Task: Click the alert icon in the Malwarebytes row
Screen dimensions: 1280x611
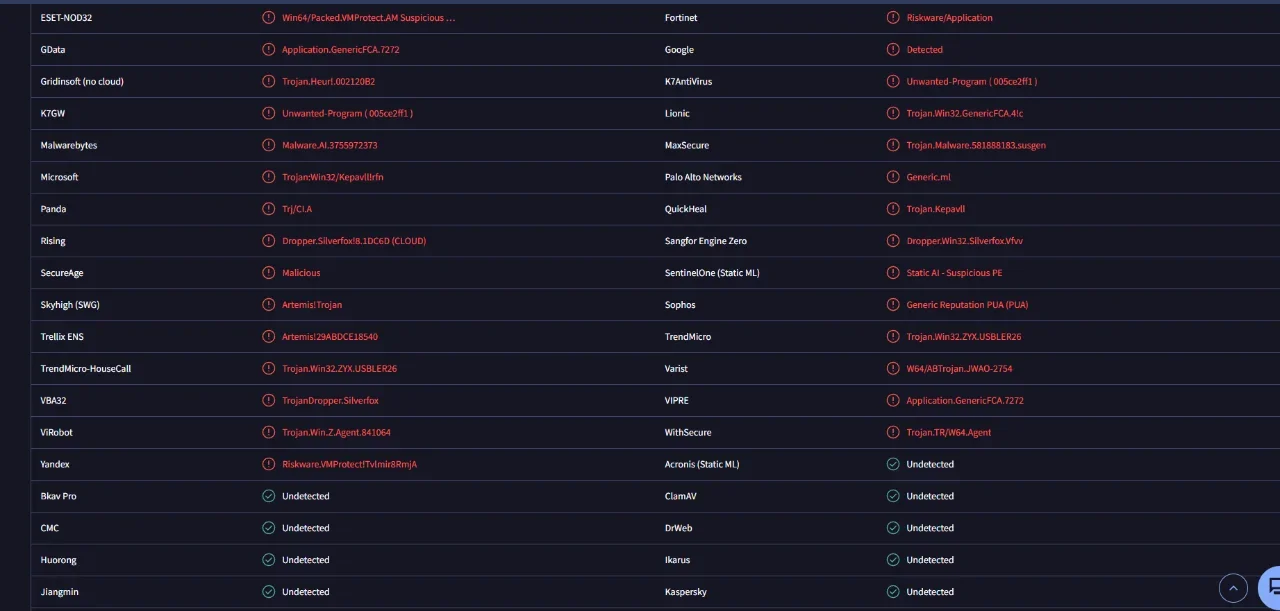Action: (x=268, y=145)
